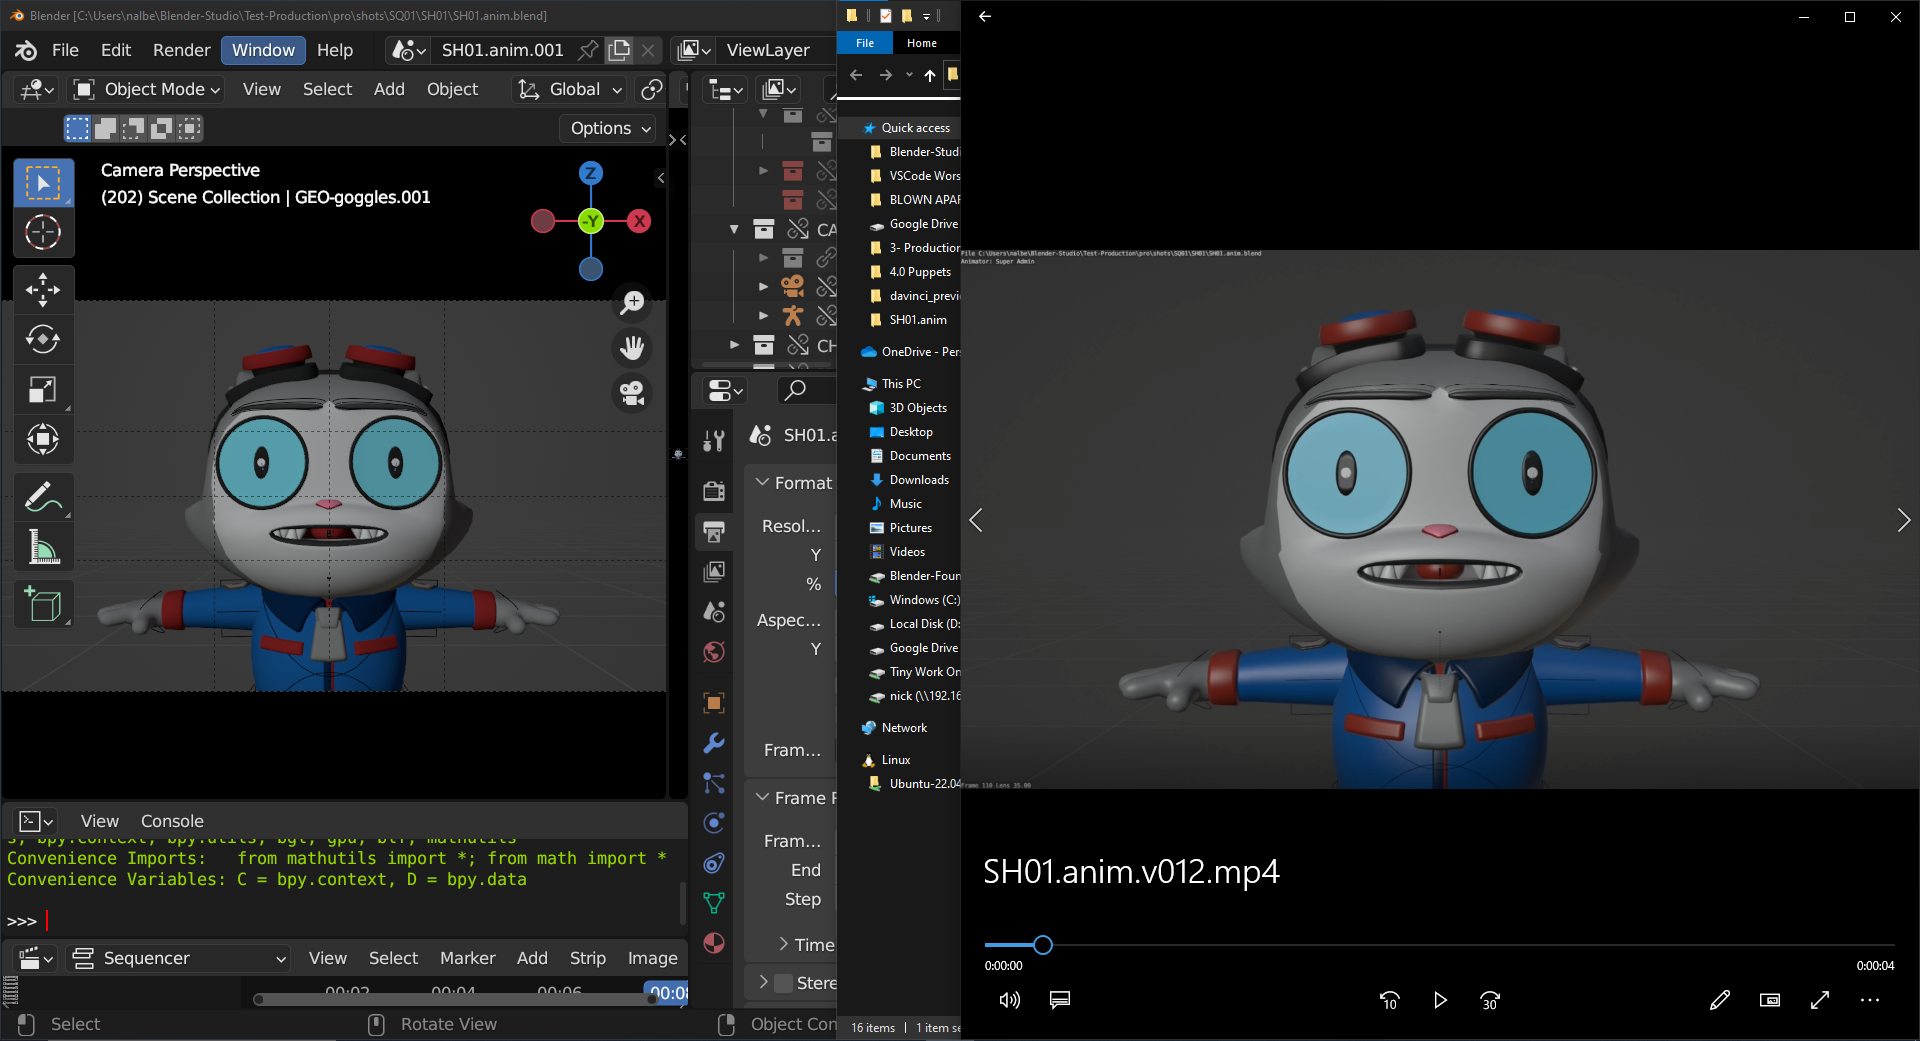Open the viewport Add menu
This screenshot has height=1041, width=1920.
tap(389, 89)
